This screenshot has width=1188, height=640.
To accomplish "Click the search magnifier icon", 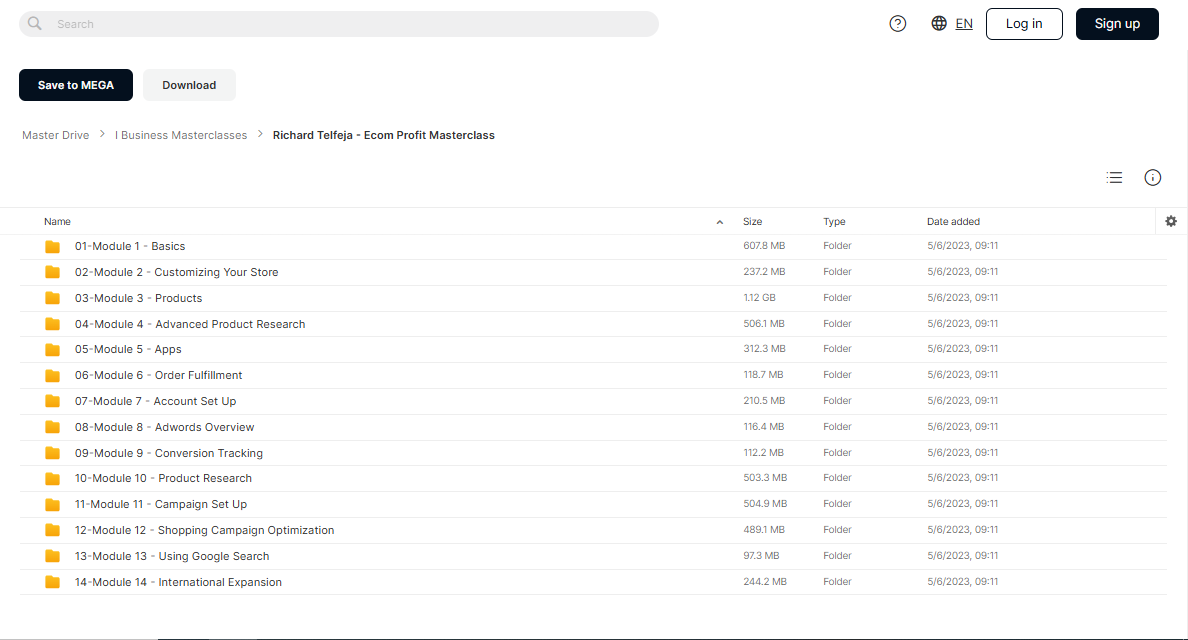I will [35, 23].
